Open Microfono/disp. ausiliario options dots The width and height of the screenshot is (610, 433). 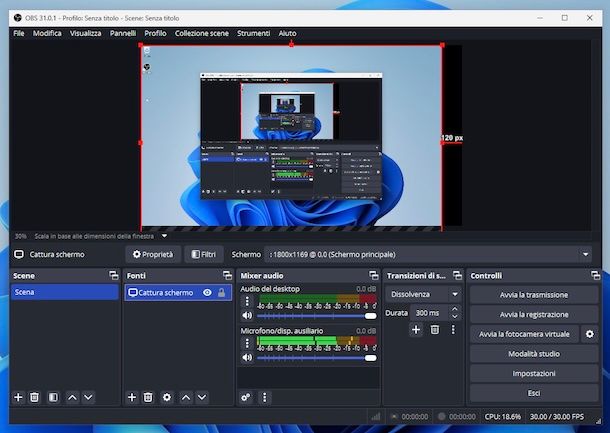247,343
